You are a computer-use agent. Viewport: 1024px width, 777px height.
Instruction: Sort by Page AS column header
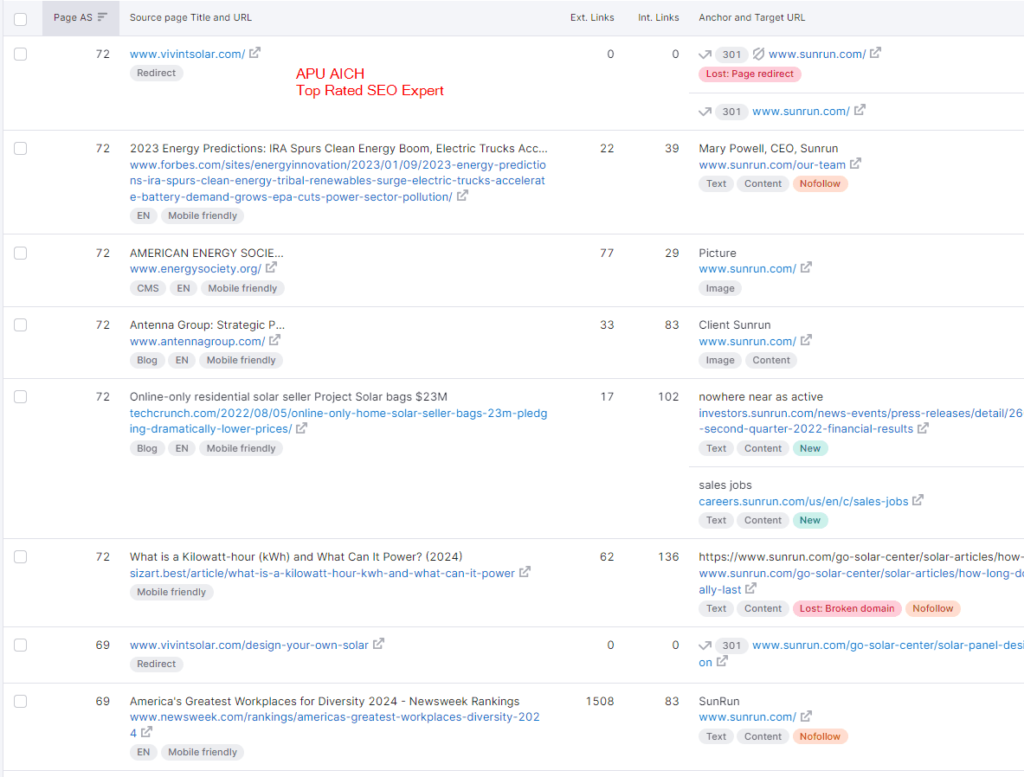pos(72,18)
